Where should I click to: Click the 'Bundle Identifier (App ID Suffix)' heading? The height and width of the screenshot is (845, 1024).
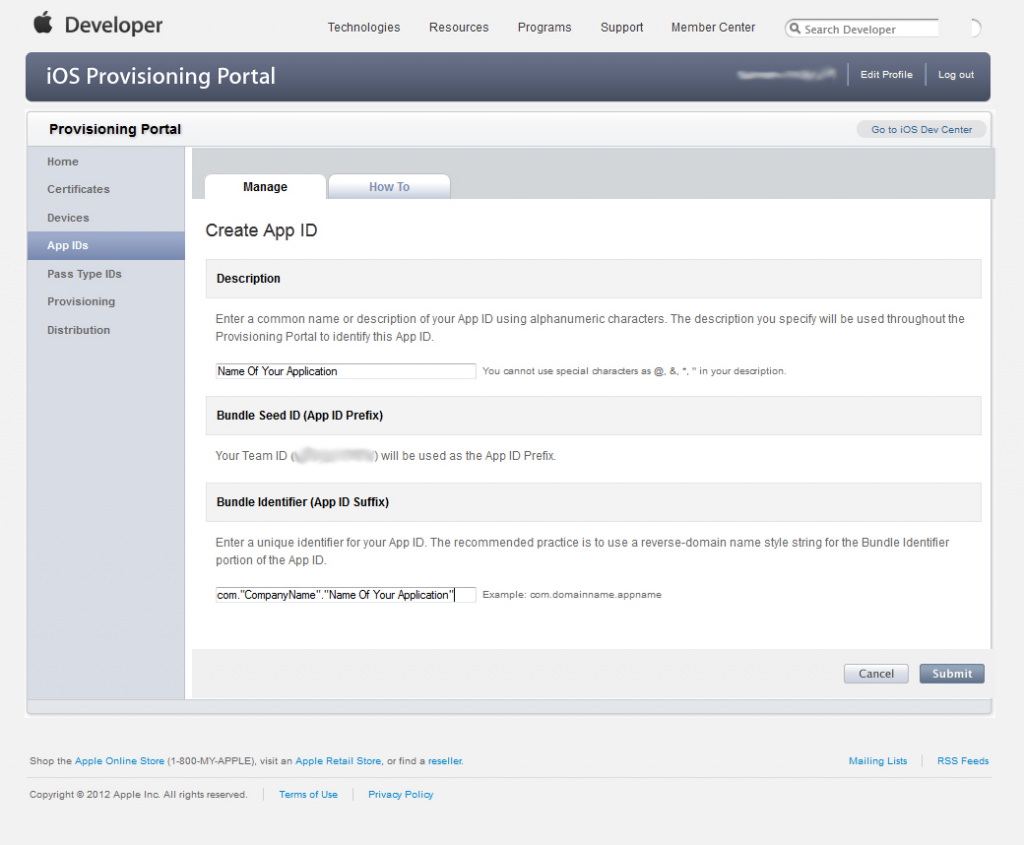click(302, 502)
